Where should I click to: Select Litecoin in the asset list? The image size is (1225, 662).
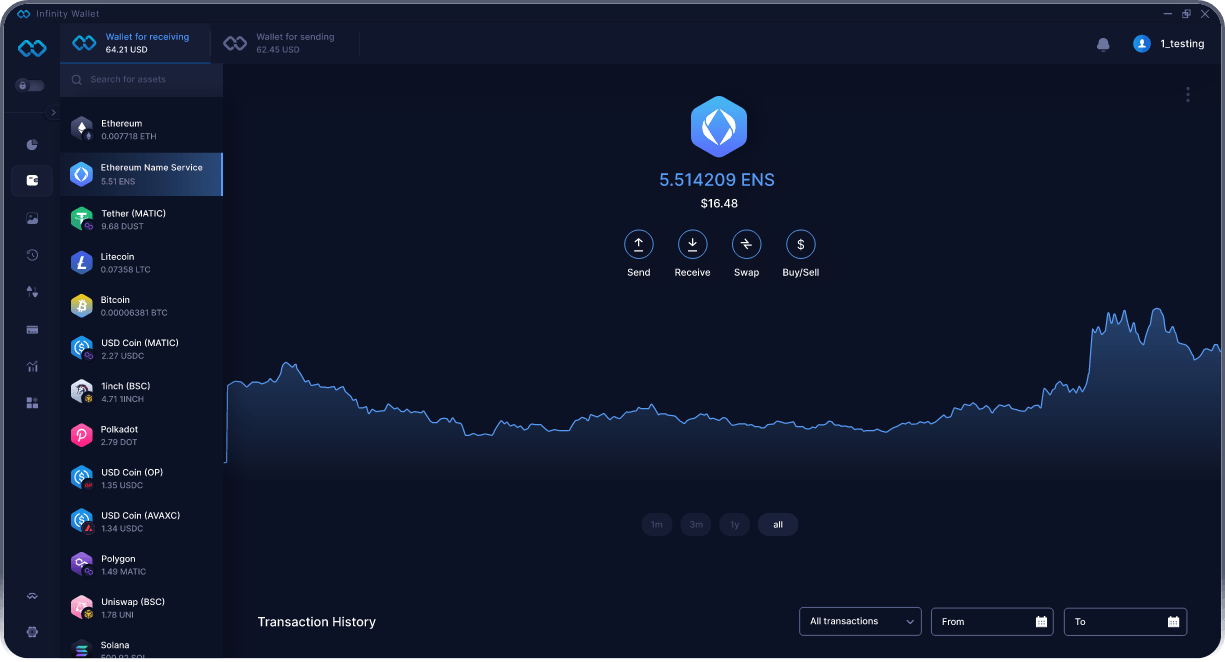141,262
